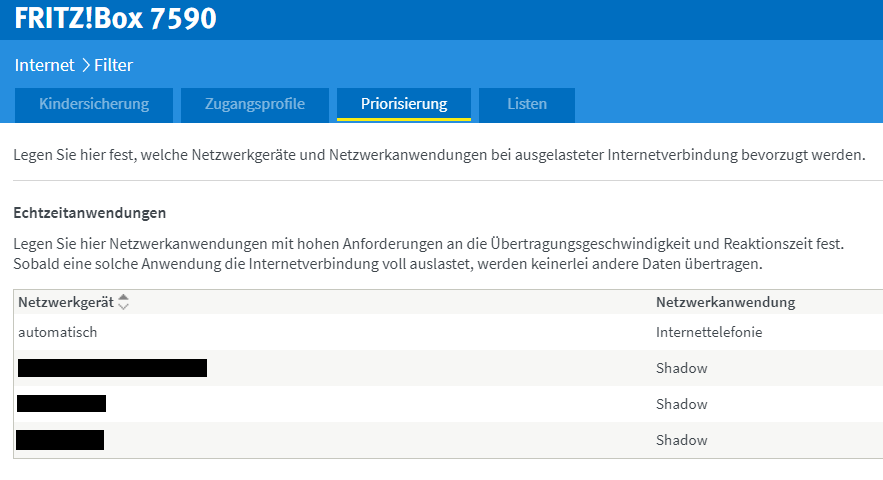The image size is (883, 480).
Task: Click the Filter breadcrumb item
Action: click(113, 65)
